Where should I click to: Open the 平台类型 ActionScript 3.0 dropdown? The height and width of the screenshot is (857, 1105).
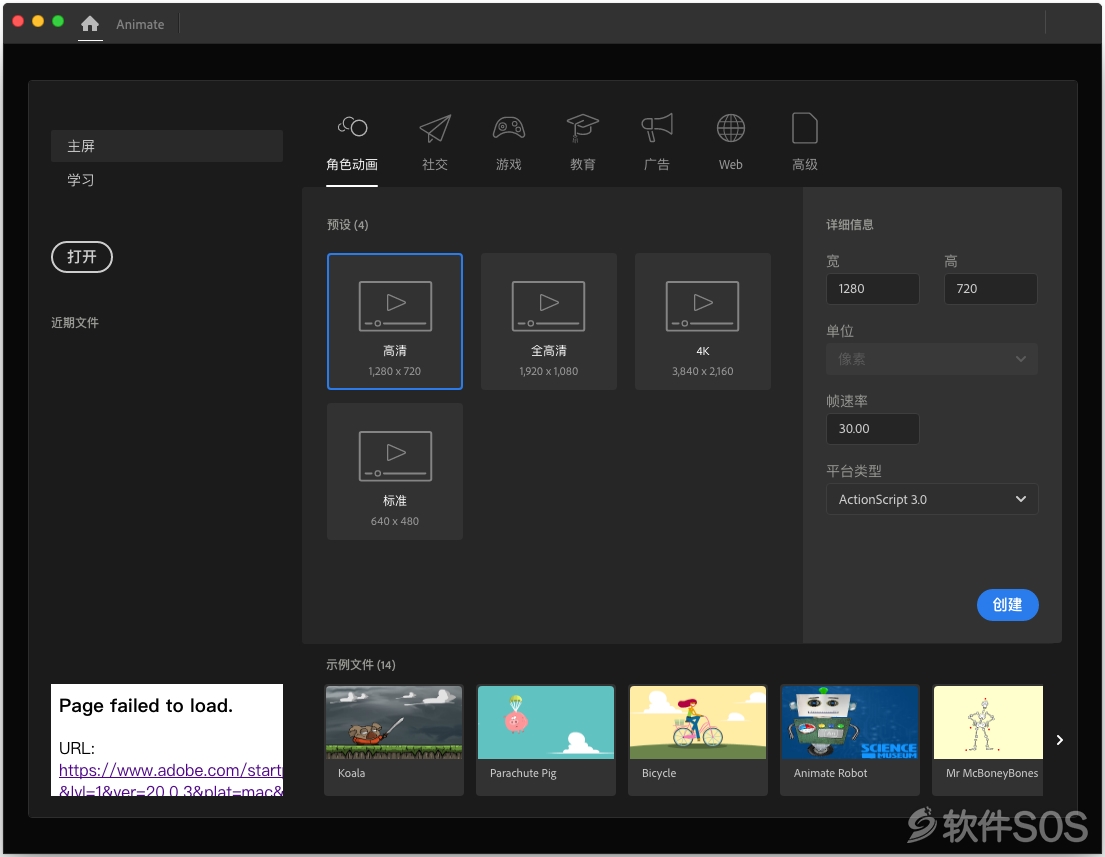point(932,499)
